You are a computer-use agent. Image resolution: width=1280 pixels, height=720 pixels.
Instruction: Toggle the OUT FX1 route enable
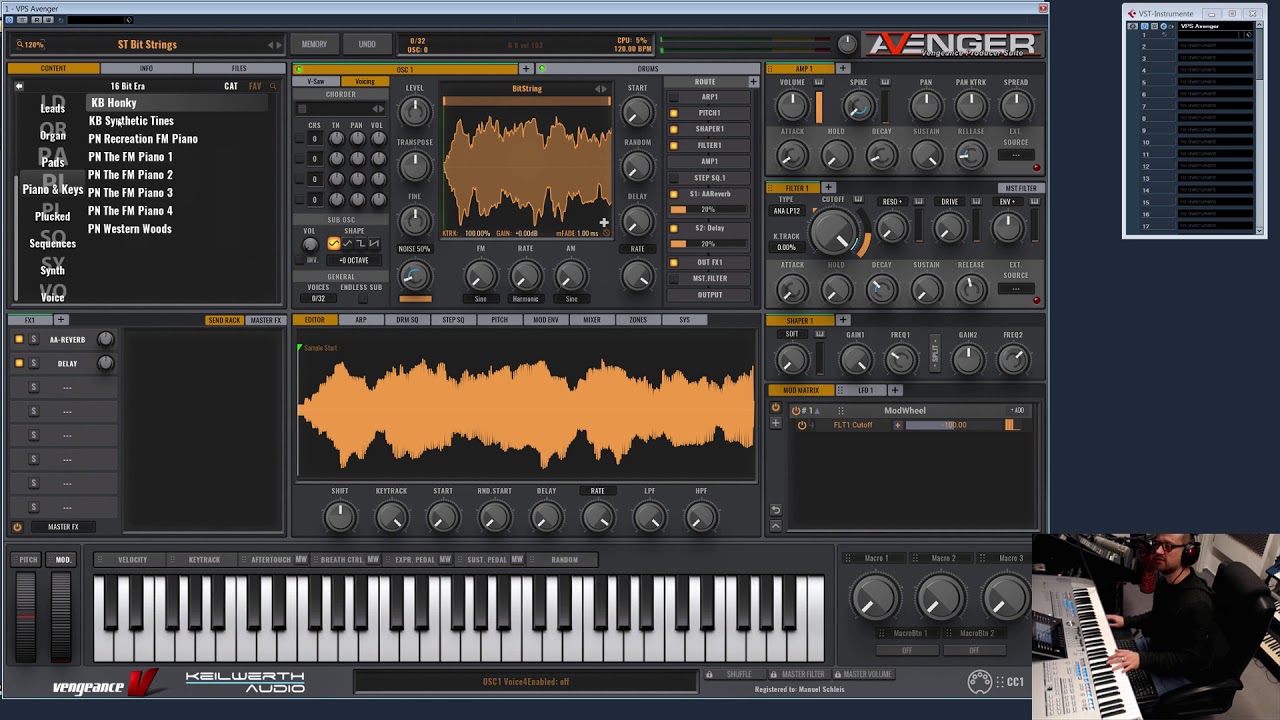673,262
